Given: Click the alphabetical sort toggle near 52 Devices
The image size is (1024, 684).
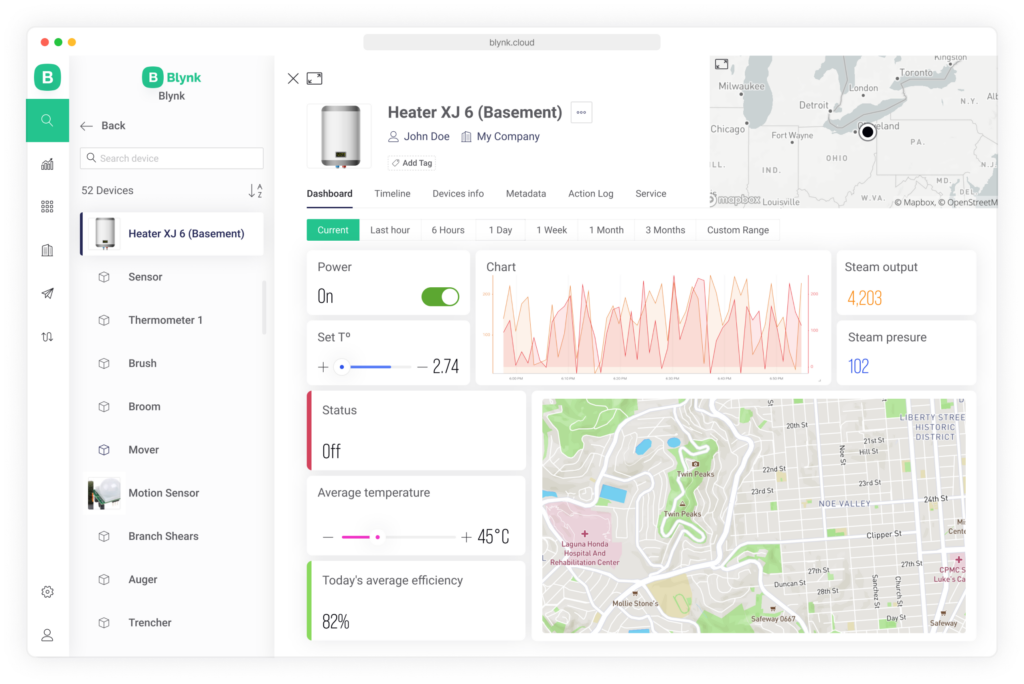Looking at the screenshot, I should point(258,190).
